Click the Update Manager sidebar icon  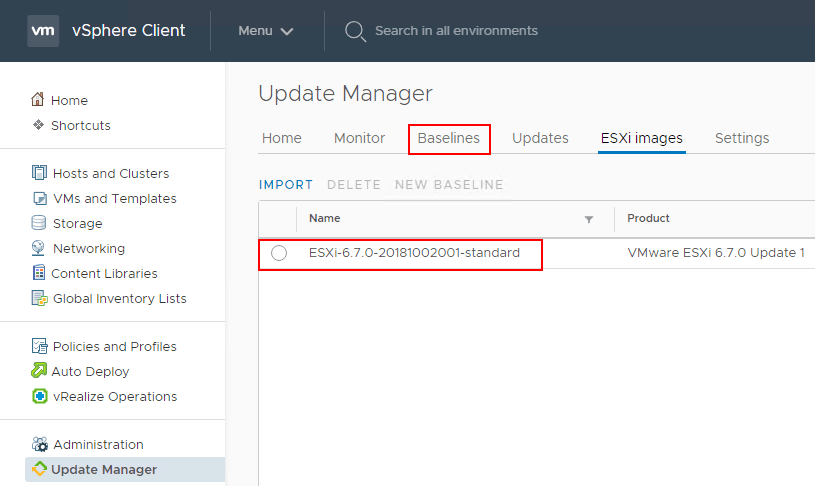click(x=39, y=469)
